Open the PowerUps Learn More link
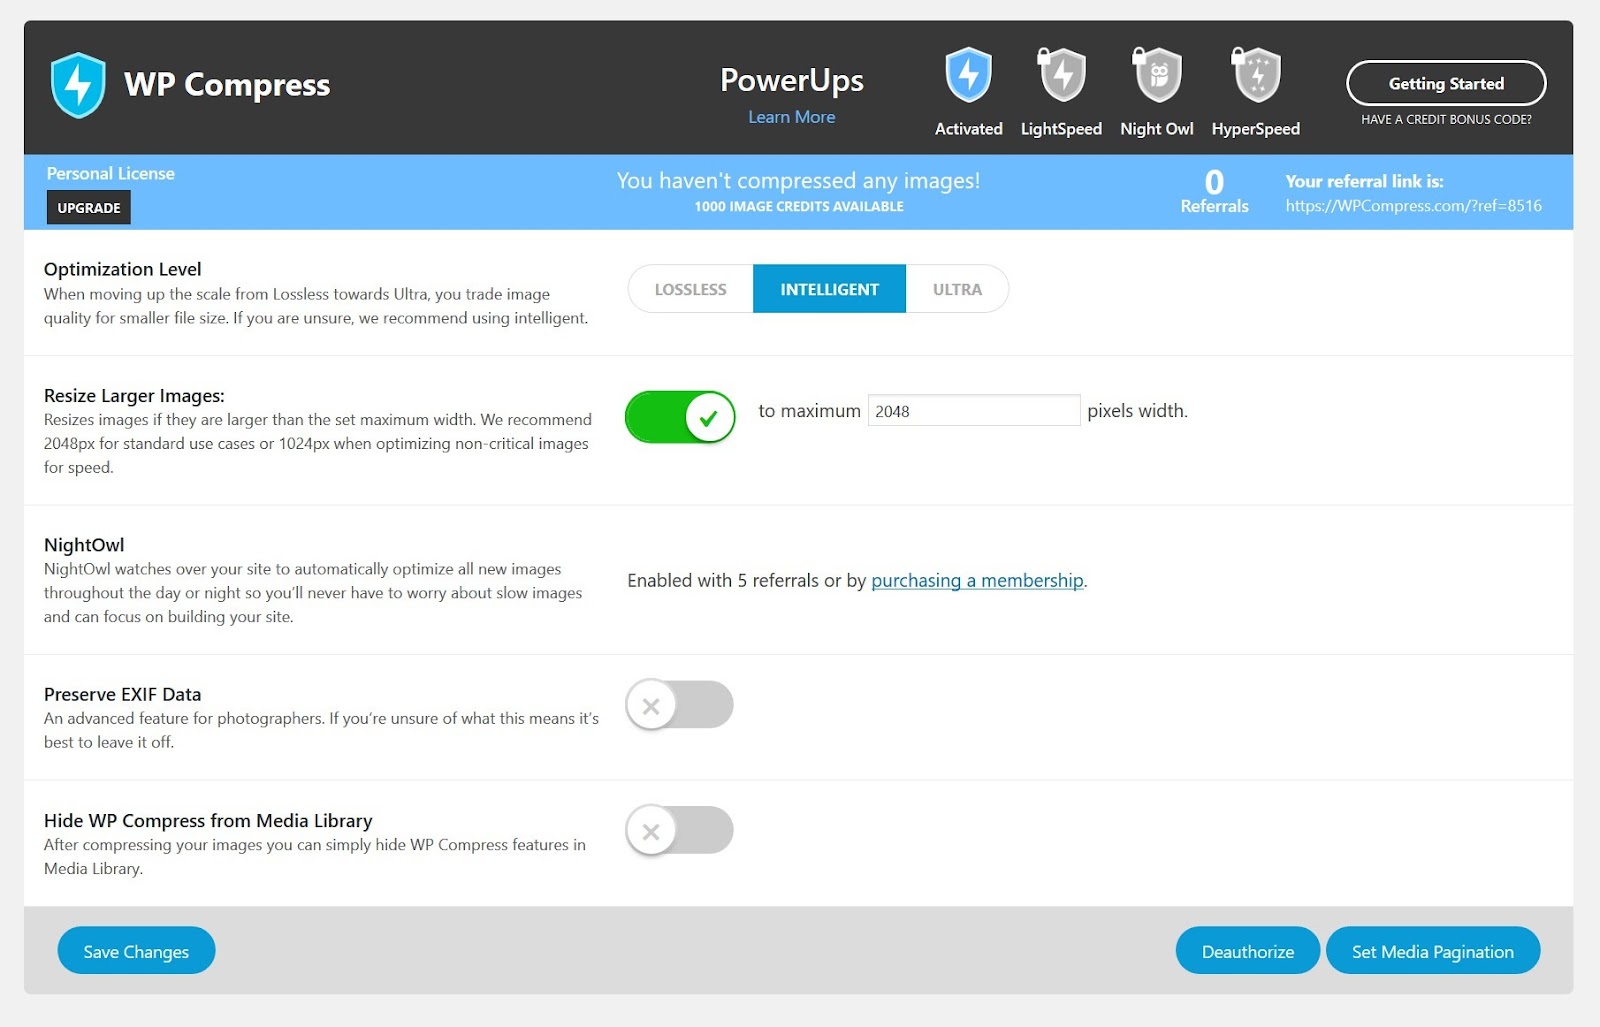The height and width of the screenshot is (1027, 1600). tap(791, 117)
